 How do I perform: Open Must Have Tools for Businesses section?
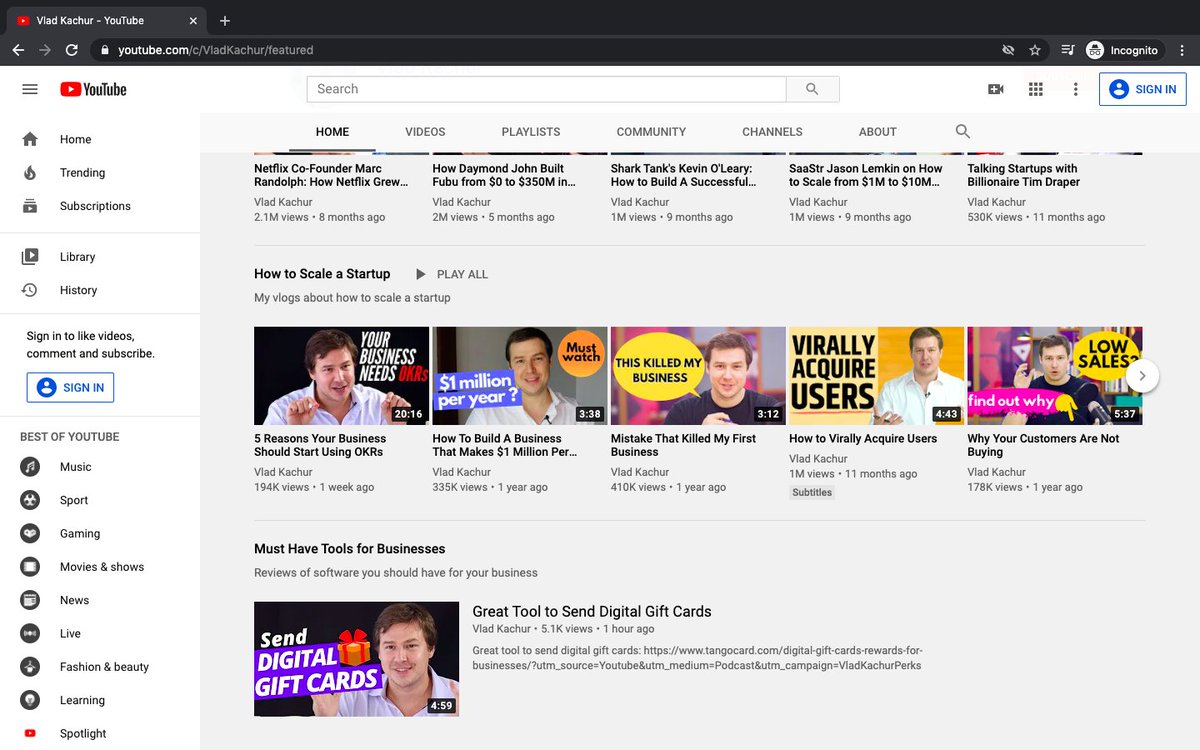[350, 549]
